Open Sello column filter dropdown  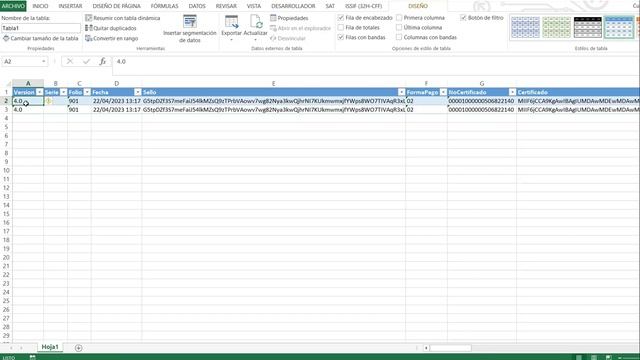(402, 92)
